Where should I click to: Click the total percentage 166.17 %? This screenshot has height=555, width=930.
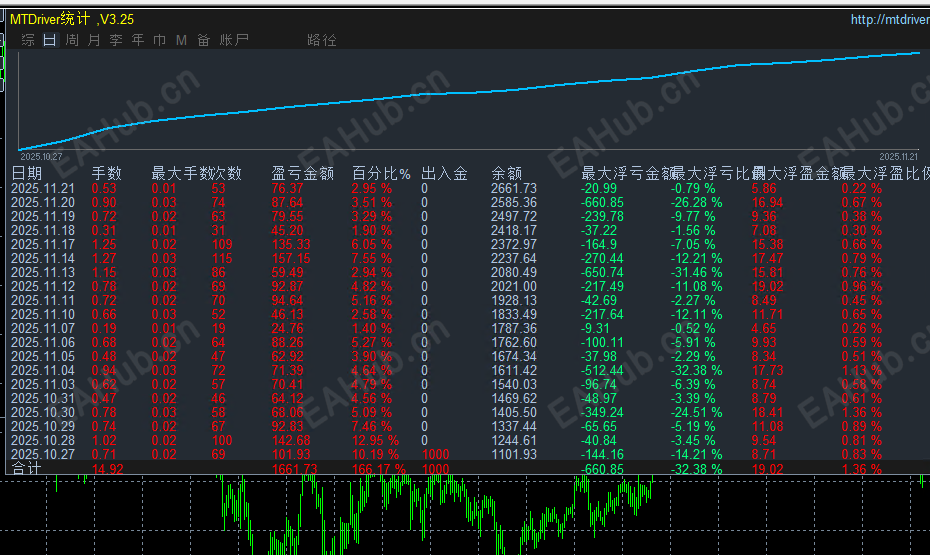coord(378,468)
